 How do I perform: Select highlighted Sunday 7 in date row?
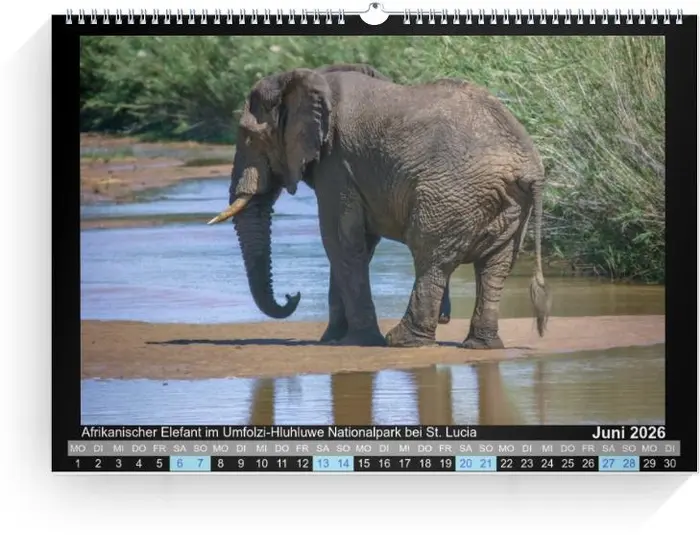200,463
